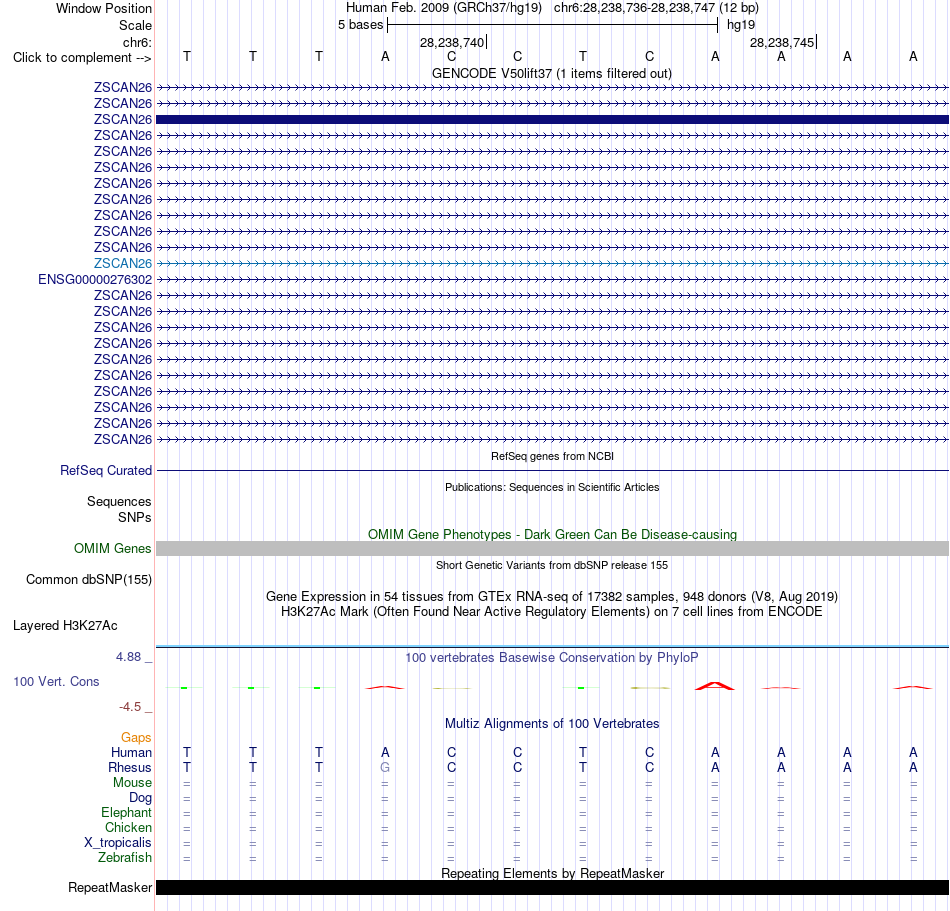Open the RefSeq Curated track label
The width and height of the screenshot is (950, 911).
pyautogui.click(x=106, y=471)
